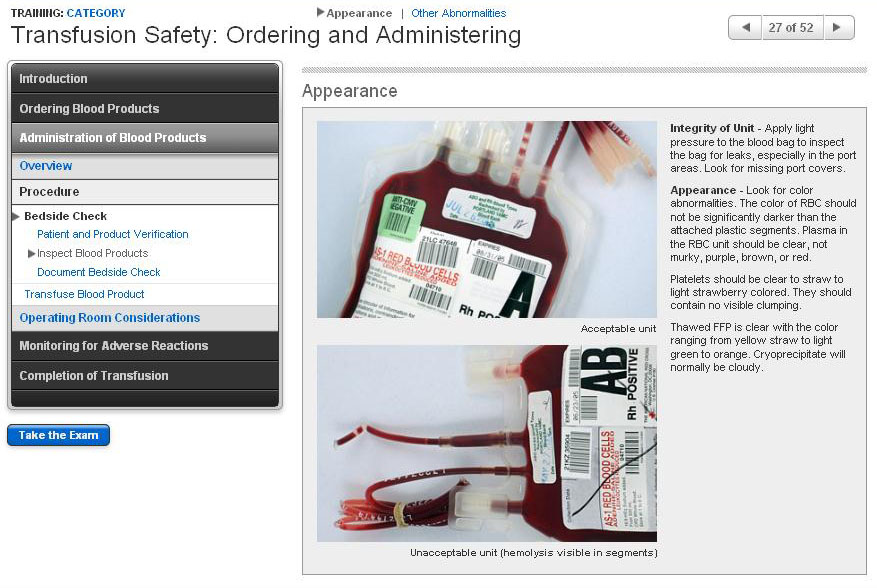The image size is (877, 588).
Task: Click the acceptable blood unit photo
Action: (x=487, y=219)
